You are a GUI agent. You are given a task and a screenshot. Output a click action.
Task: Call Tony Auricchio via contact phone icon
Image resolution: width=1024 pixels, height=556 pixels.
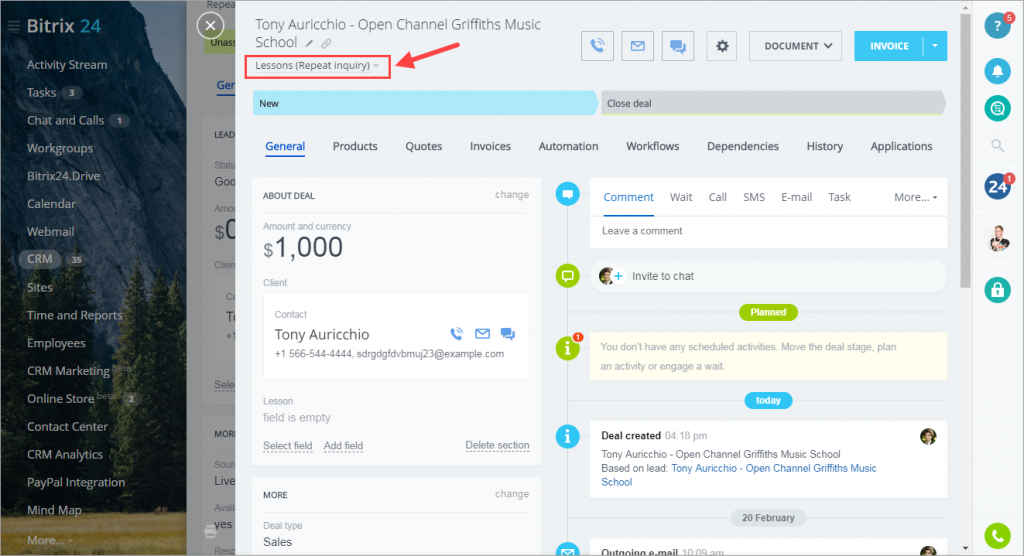tap(456, 334)
